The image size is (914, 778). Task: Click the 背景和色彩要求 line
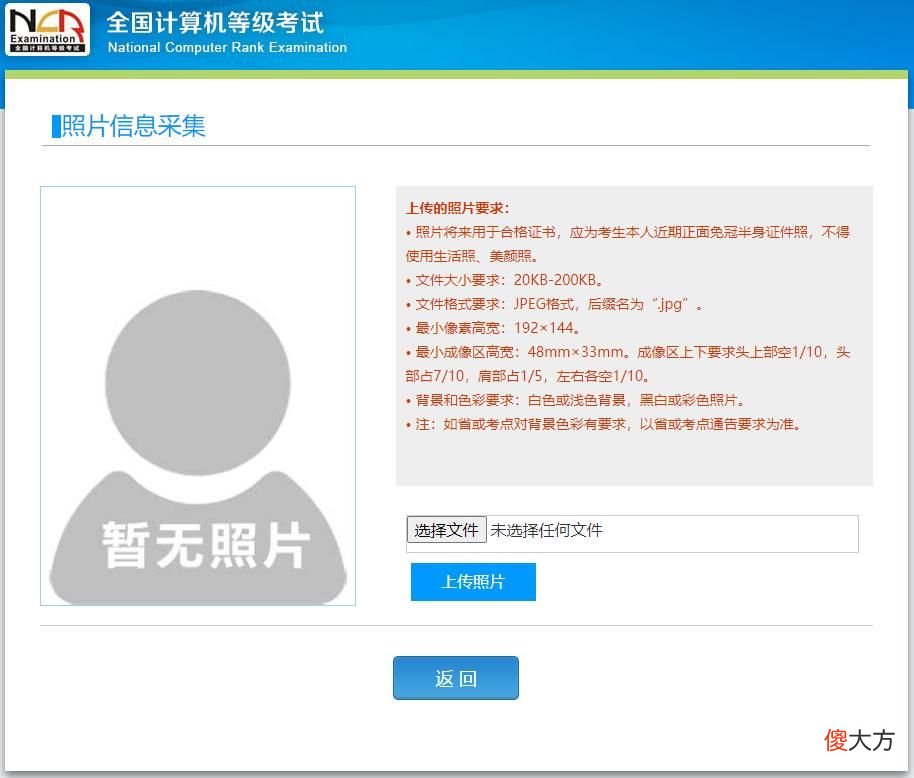(x=575, y=400)
